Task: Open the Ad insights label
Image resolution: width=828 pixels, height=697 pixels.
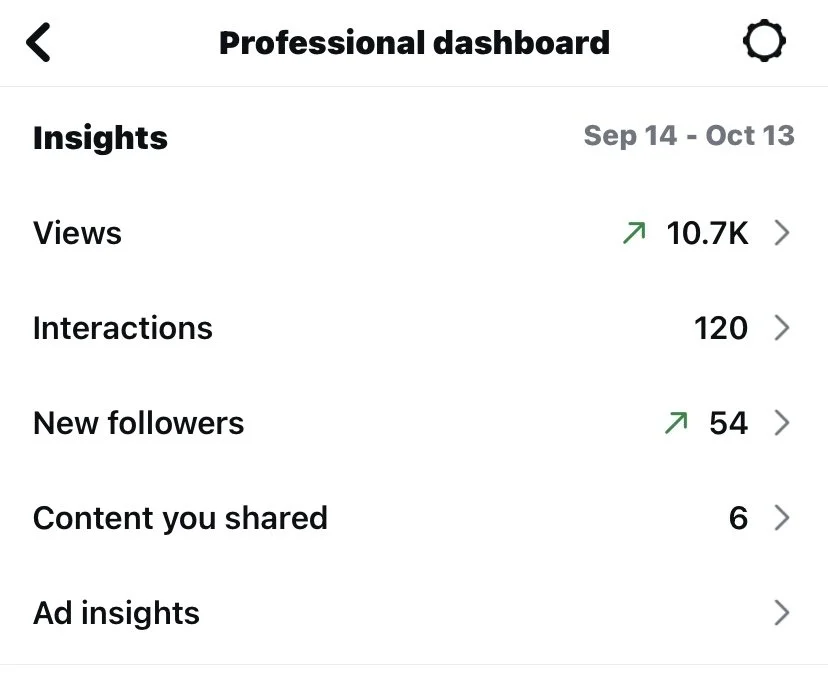Action: (116, 614)
